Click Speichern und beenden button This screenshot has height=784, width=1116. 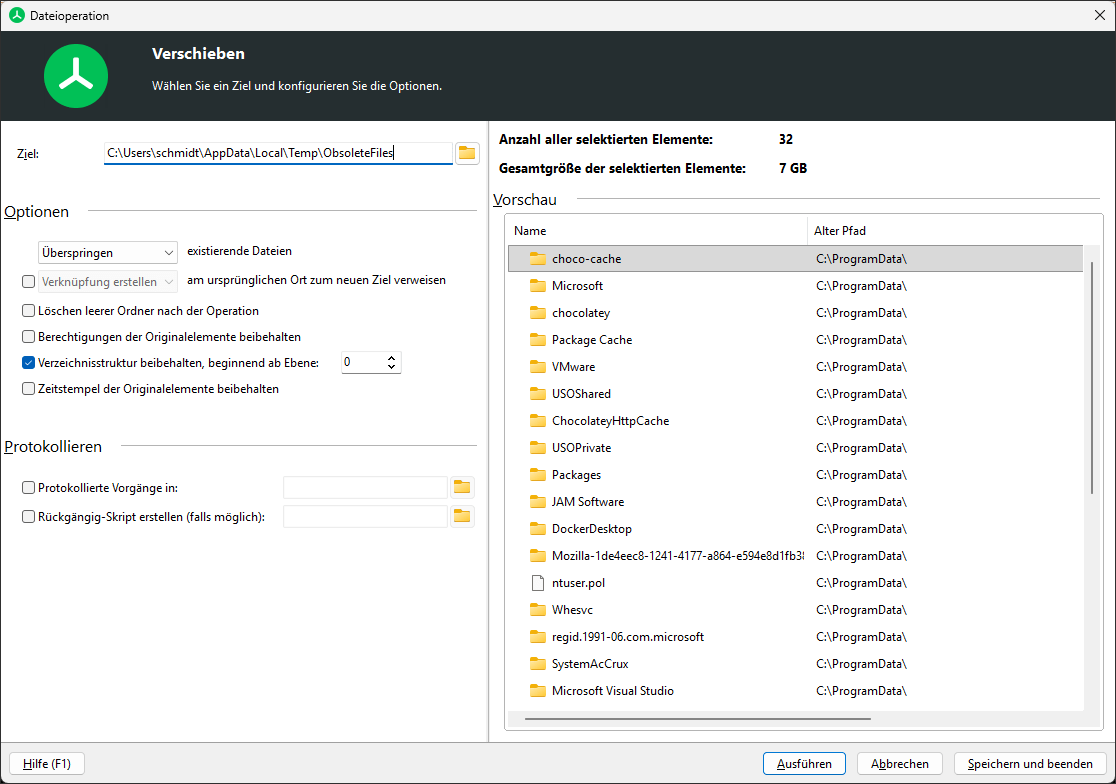(1030, 763)
